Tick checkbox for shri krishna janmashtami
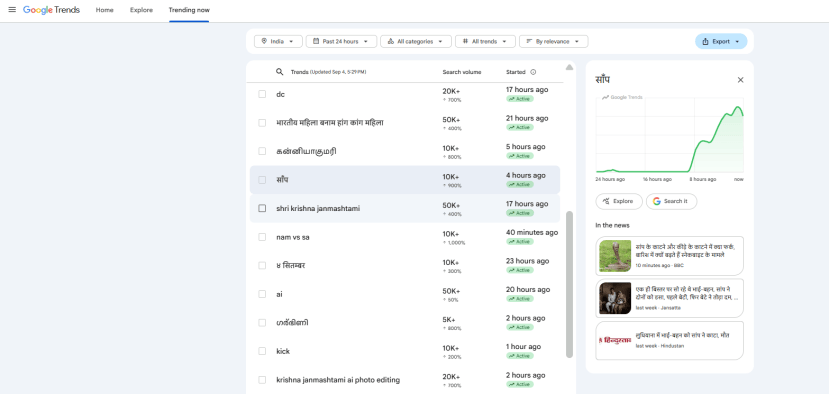 (x=262, y=208)
